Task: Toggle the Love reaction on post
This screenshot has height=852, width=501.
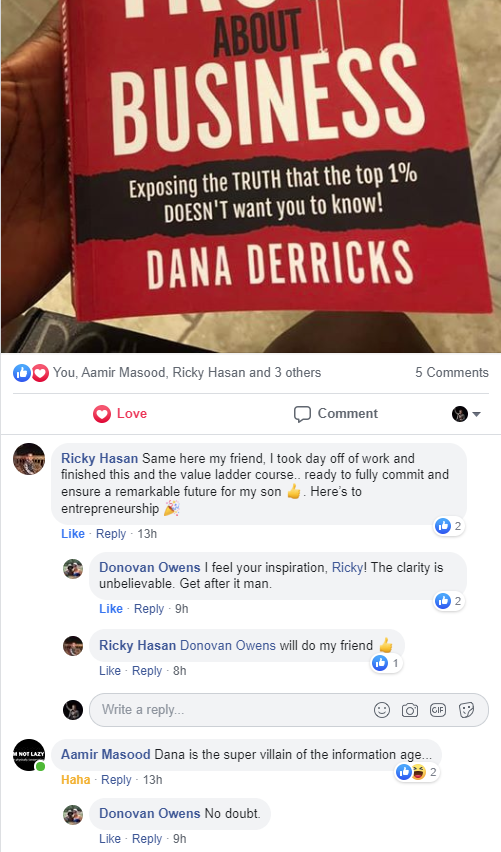Action: pos(120,414)
